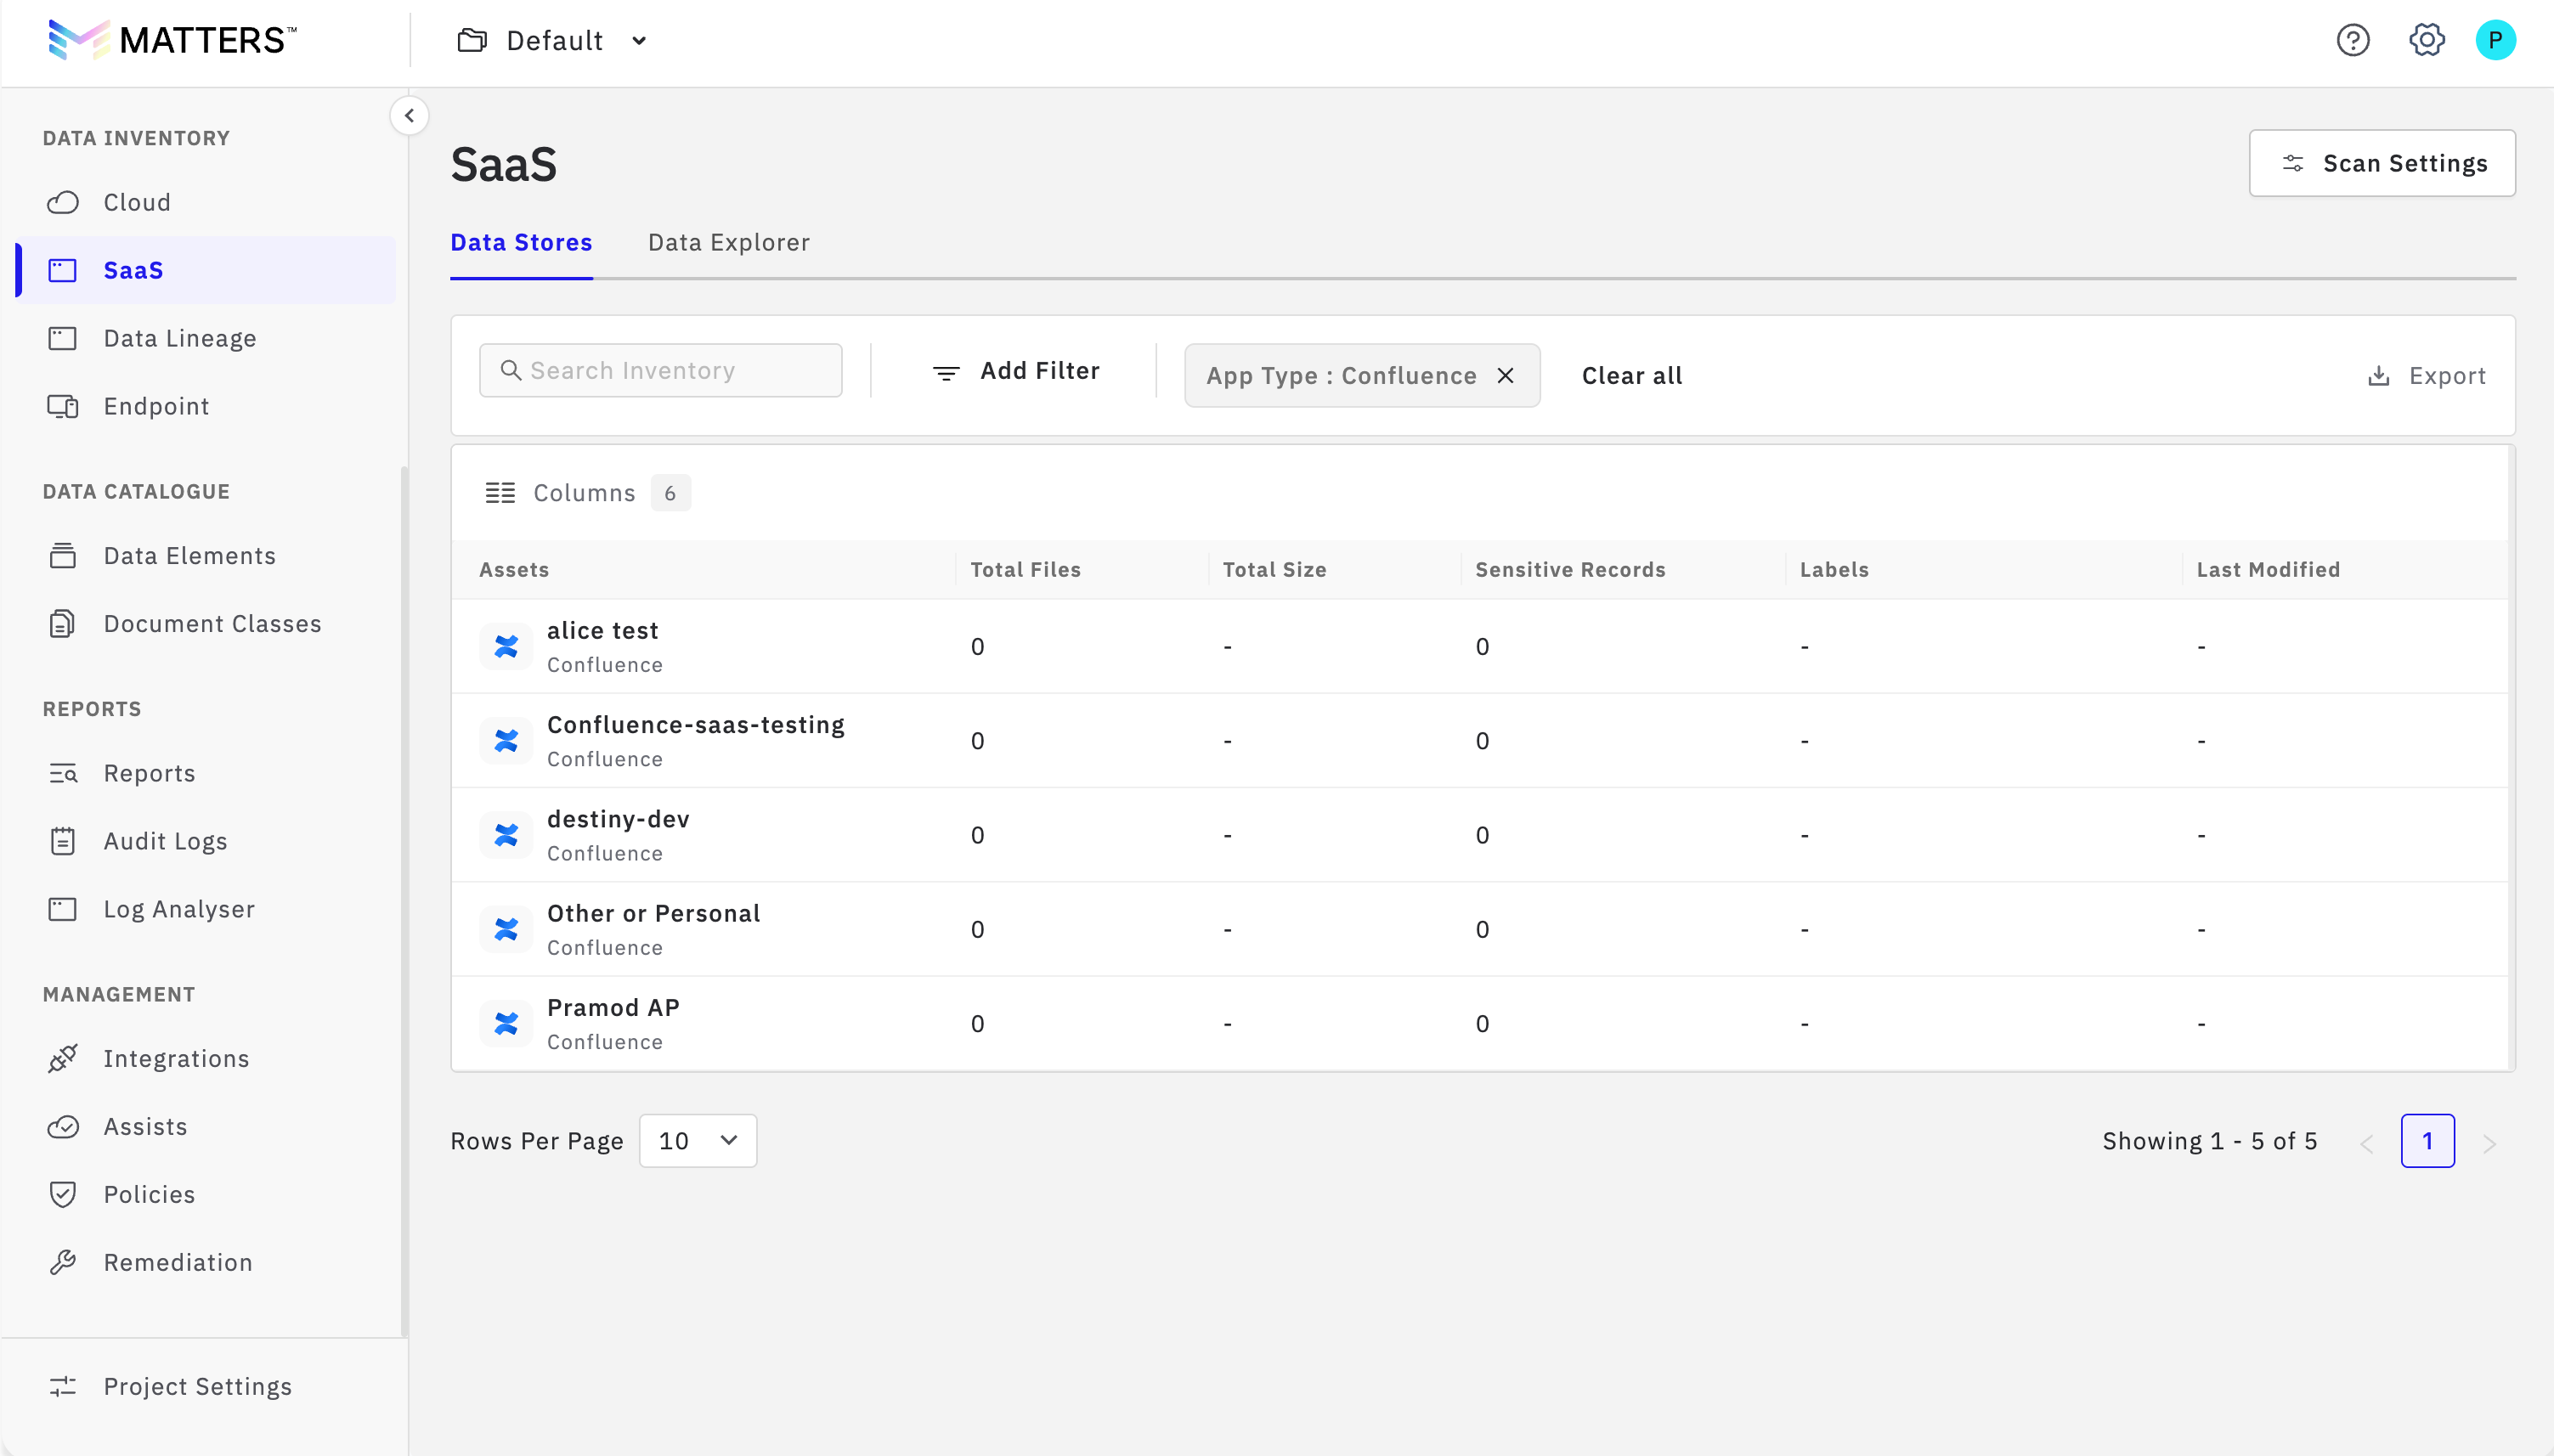Click the Endpoint device icon
2554x1456 pixels.
click(63, 406)
